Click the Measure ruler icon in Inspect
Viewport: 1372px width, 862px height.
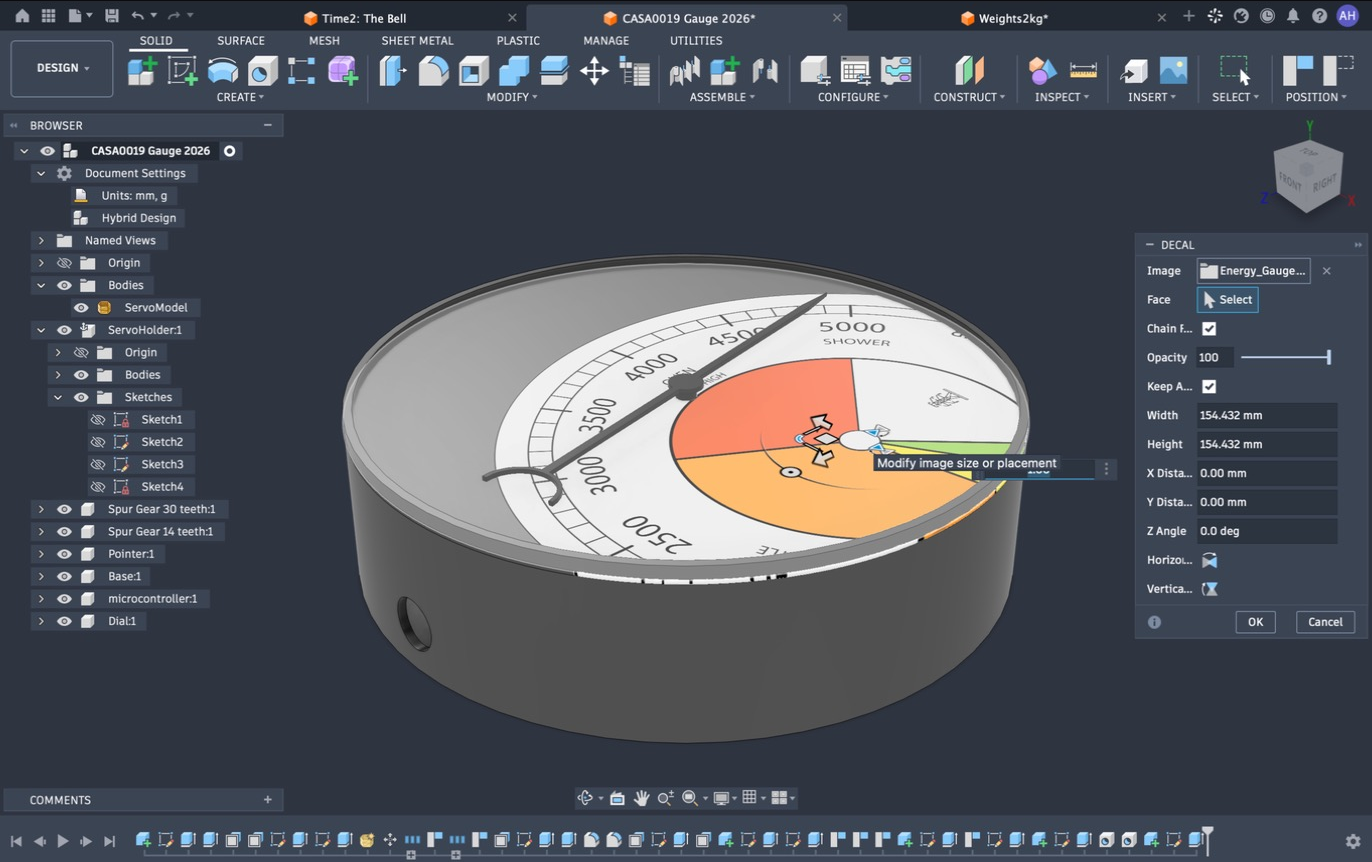(1083, 70)
